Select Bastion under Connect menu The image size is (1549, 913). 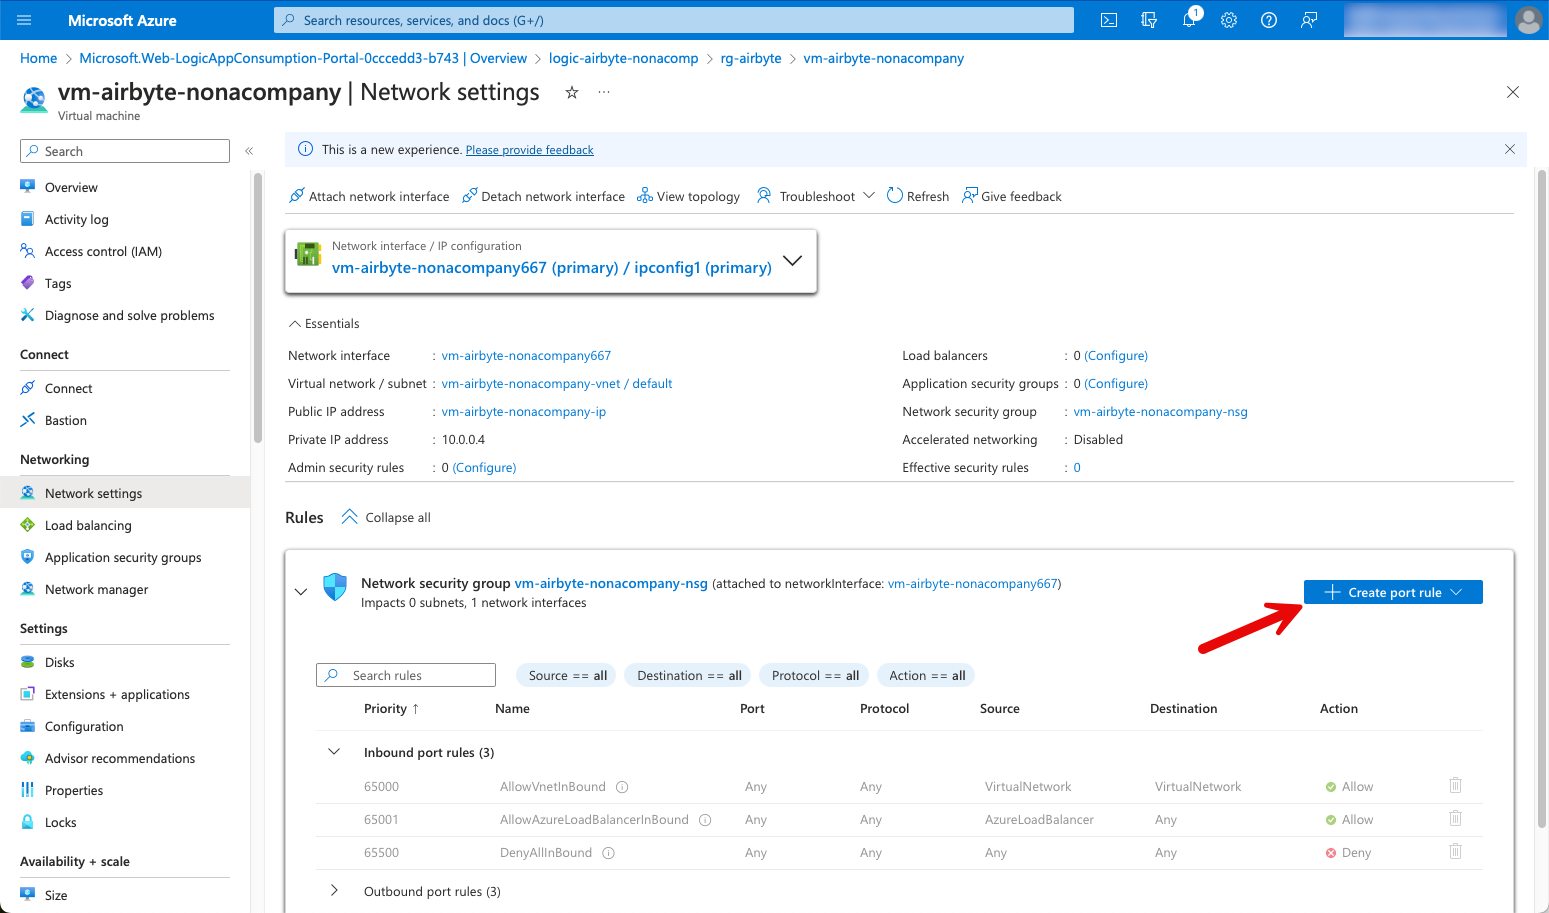click(66, 421)
